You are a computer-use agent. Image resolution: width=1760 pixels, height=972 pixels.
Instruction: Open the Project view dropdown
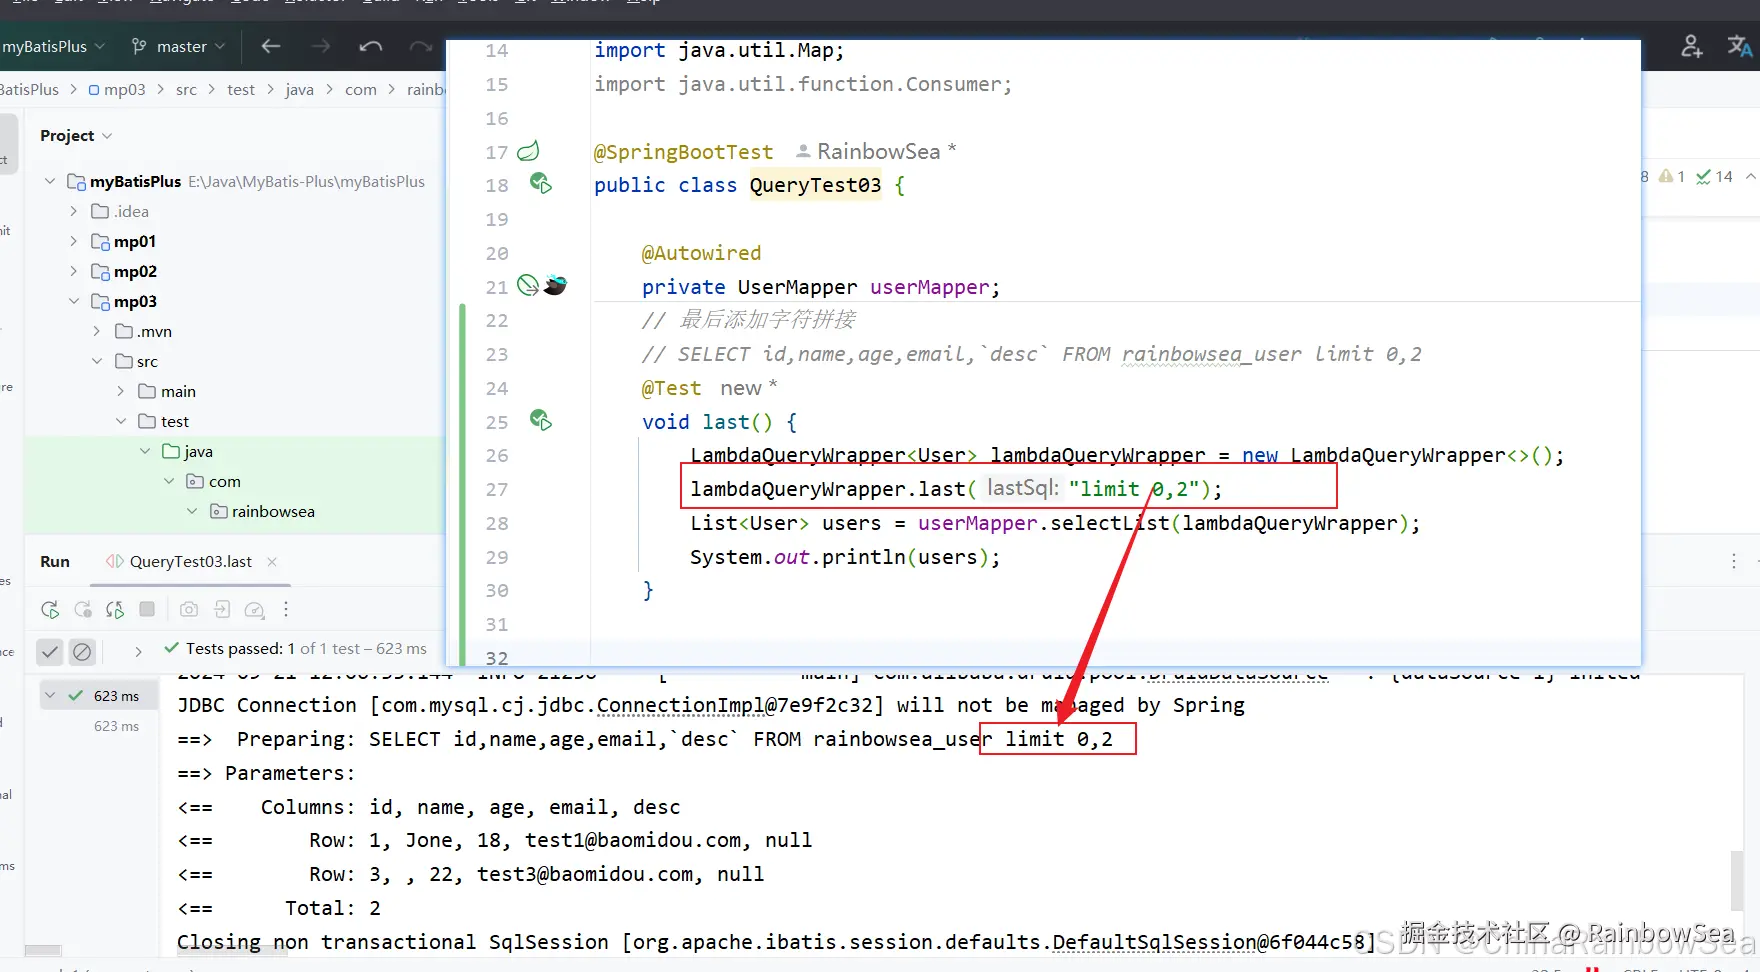click(76, 135)
